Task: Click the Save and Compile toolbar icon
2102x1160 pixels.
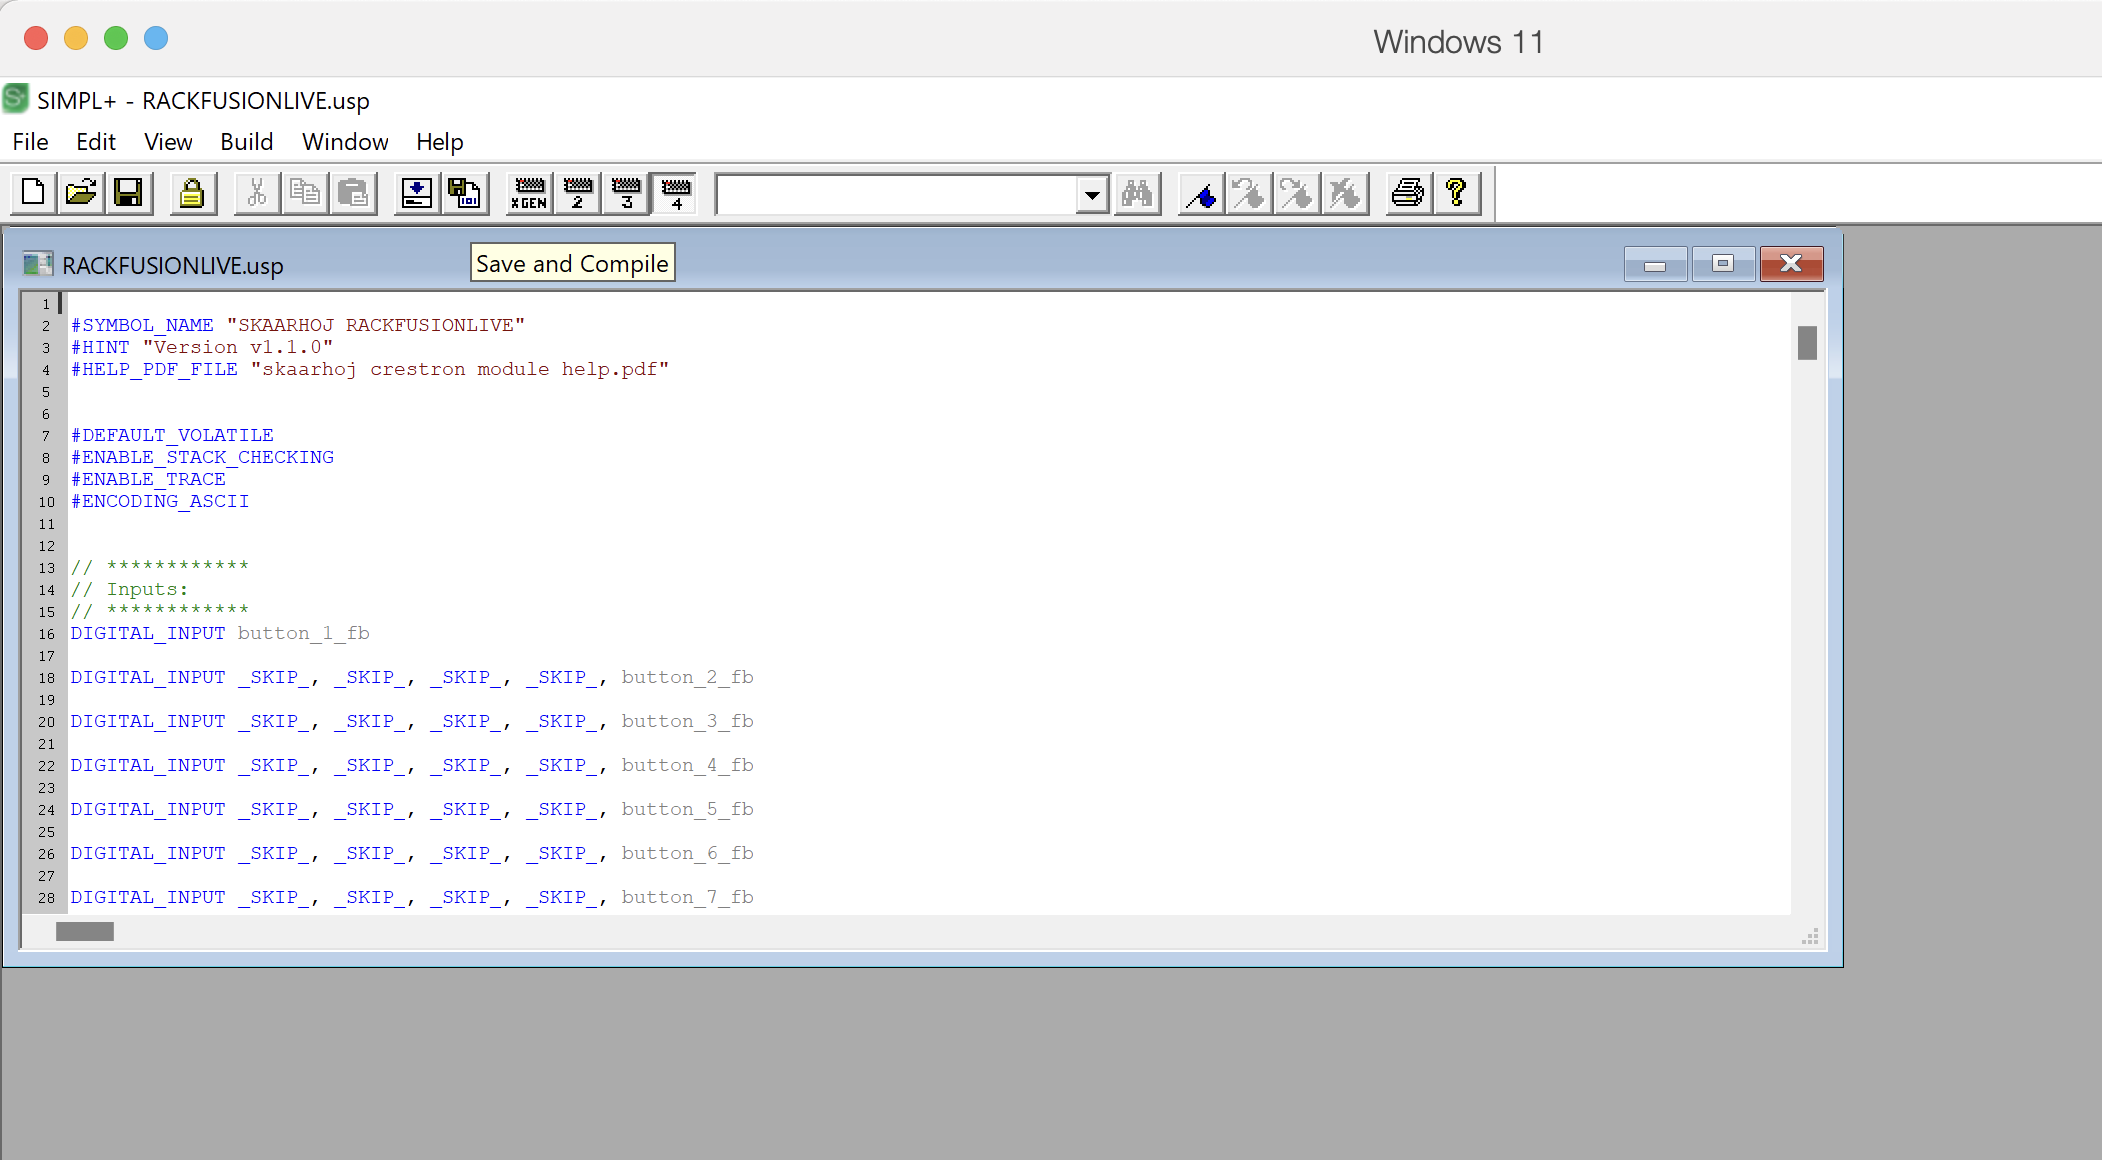Action: point(464,192)
